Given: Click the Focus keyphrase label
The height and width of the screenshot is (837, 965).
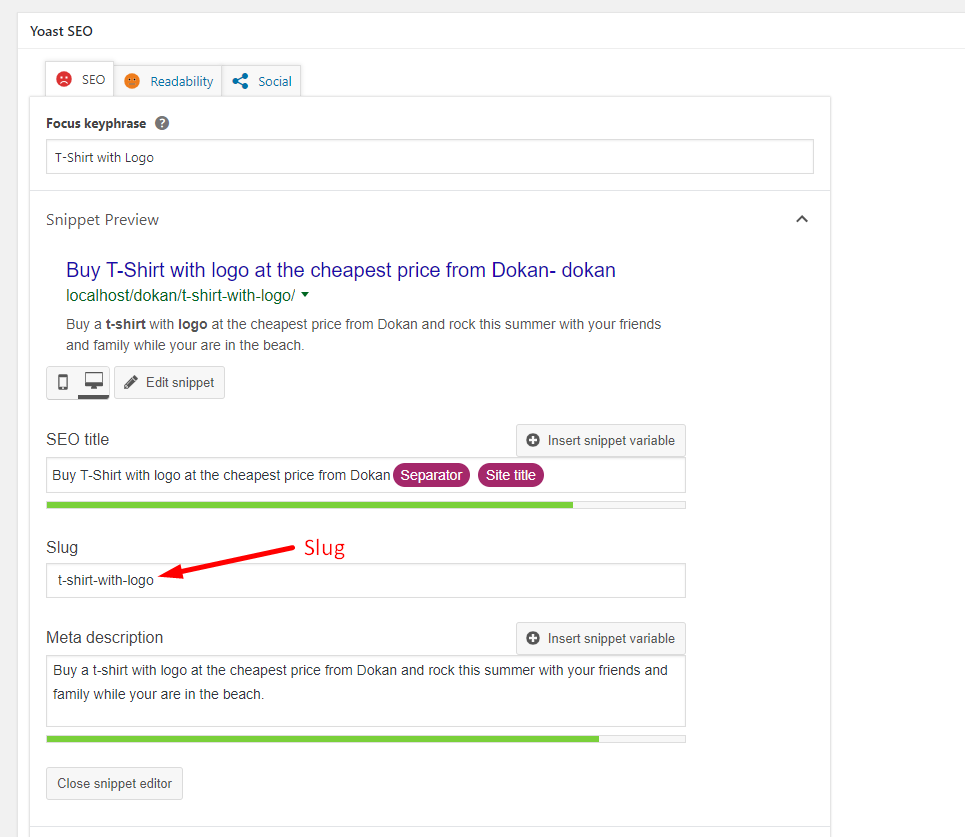Looking at the screenshot, I should click(96, 123).
